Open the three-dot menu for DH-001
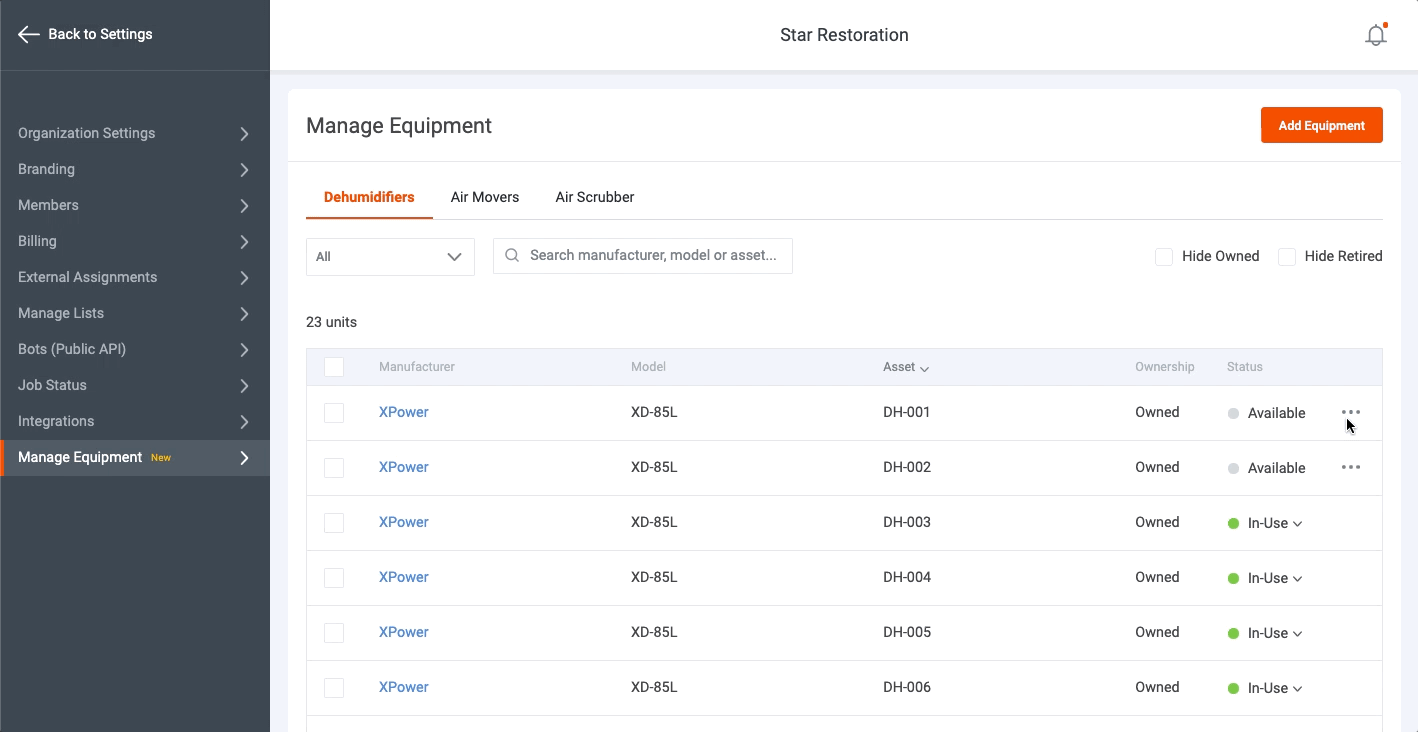This screenshot has width=1418, height=732. tap(1351, 411)
